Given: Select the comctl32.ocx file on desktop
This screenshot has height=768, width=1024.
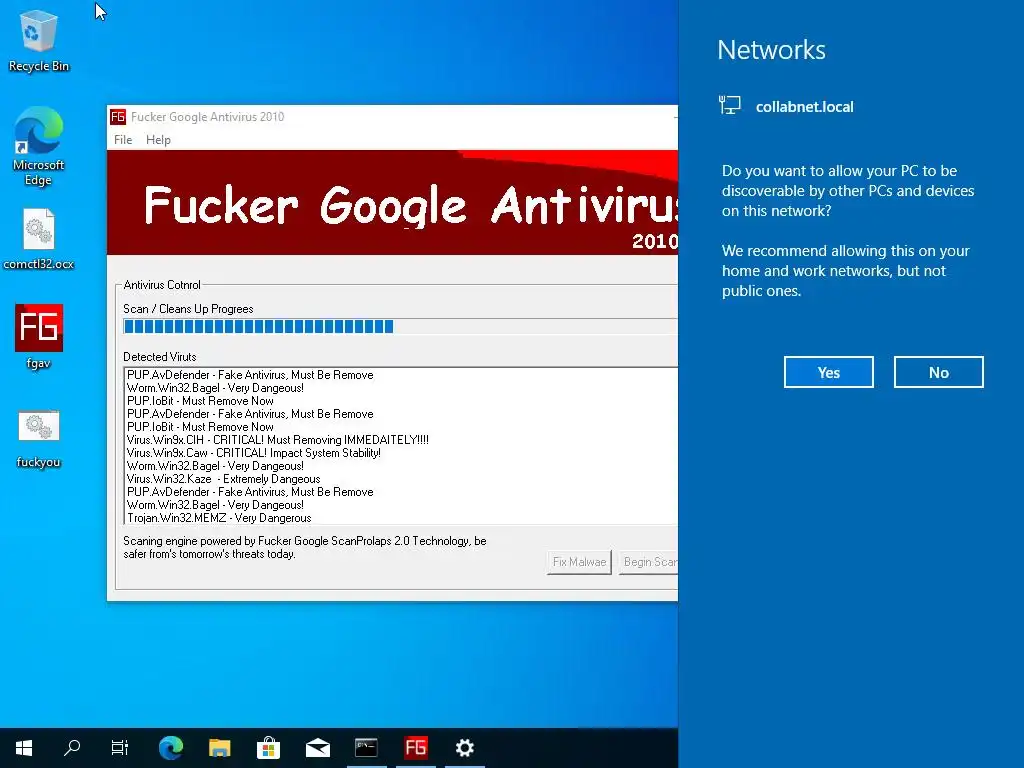Looking at the screenshot, I should point(39,239).
